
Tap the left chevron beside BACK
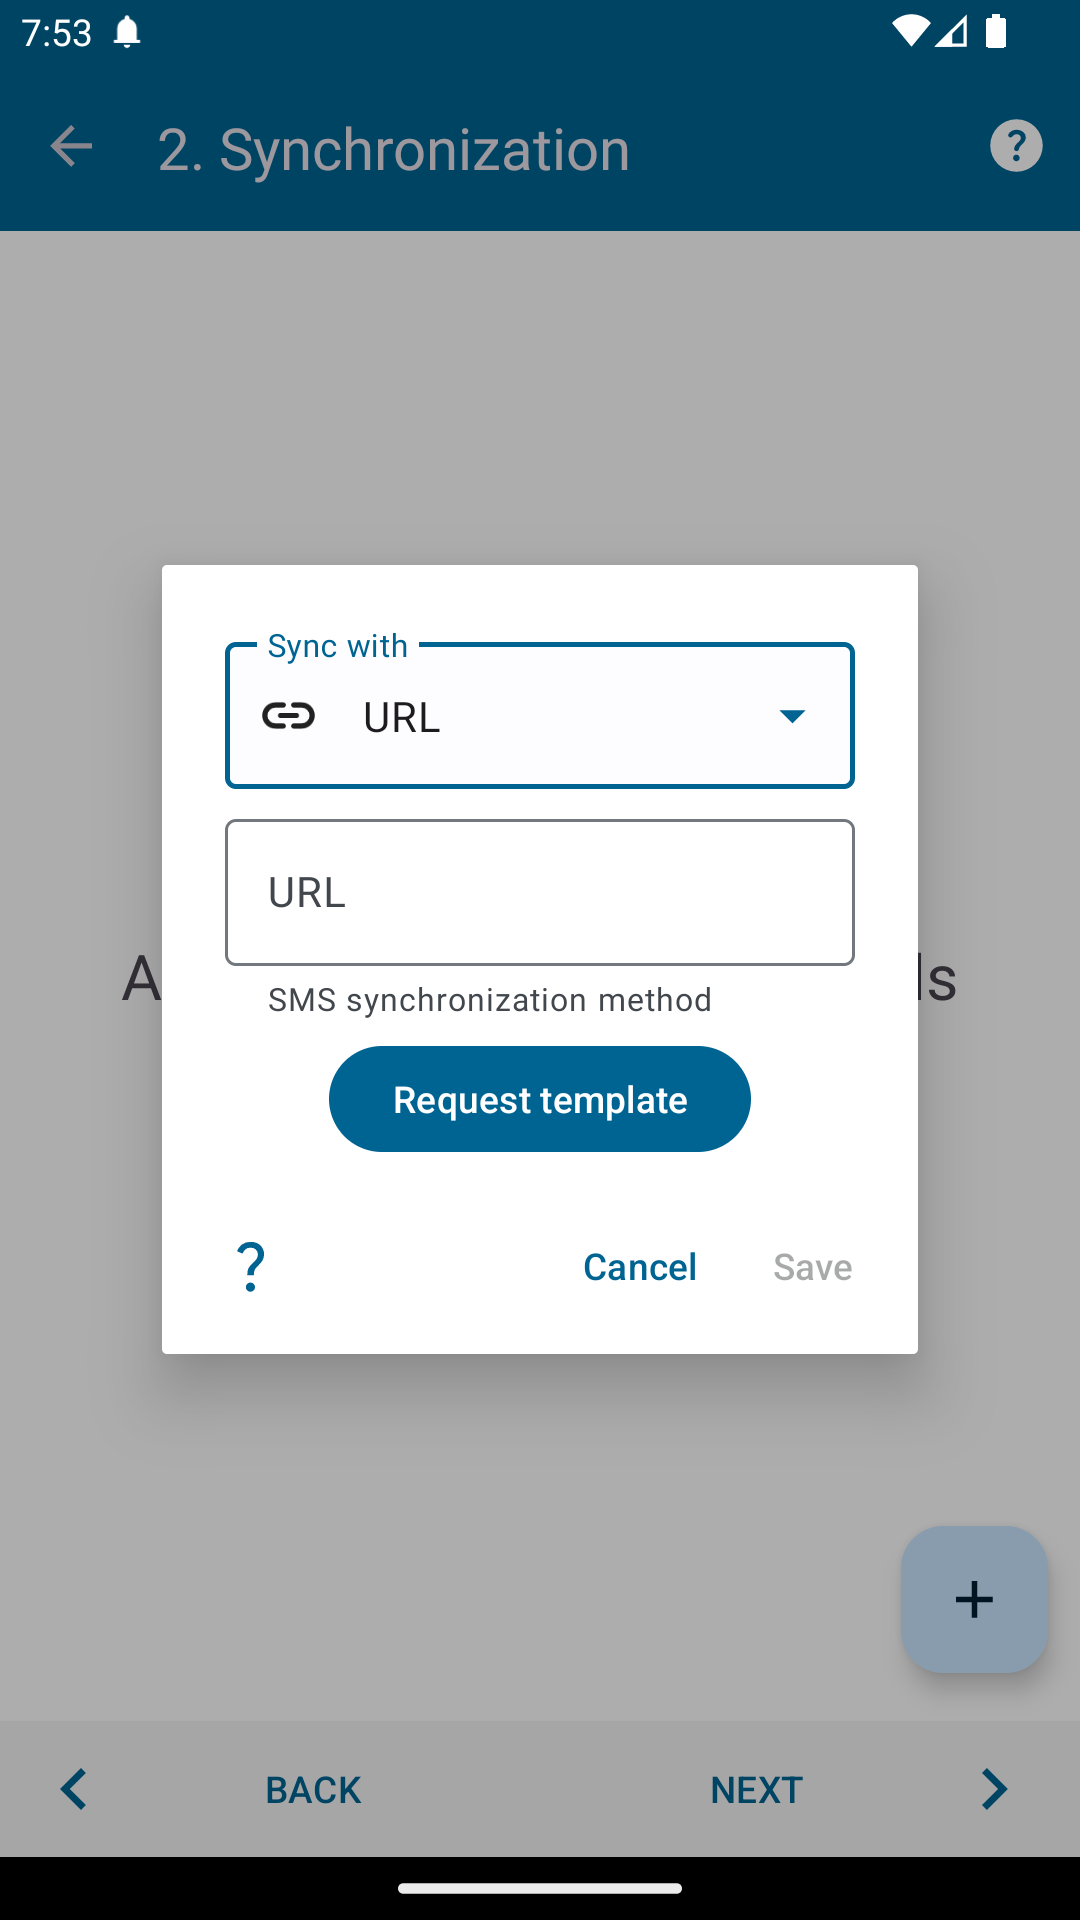[74, 1789]
